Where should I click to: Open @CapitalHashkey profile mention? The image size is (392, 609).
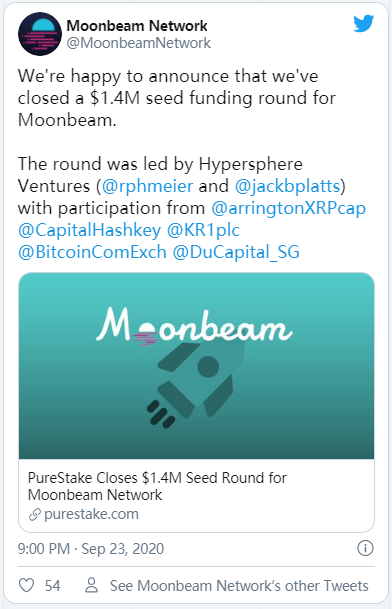[x=89, y=230]
